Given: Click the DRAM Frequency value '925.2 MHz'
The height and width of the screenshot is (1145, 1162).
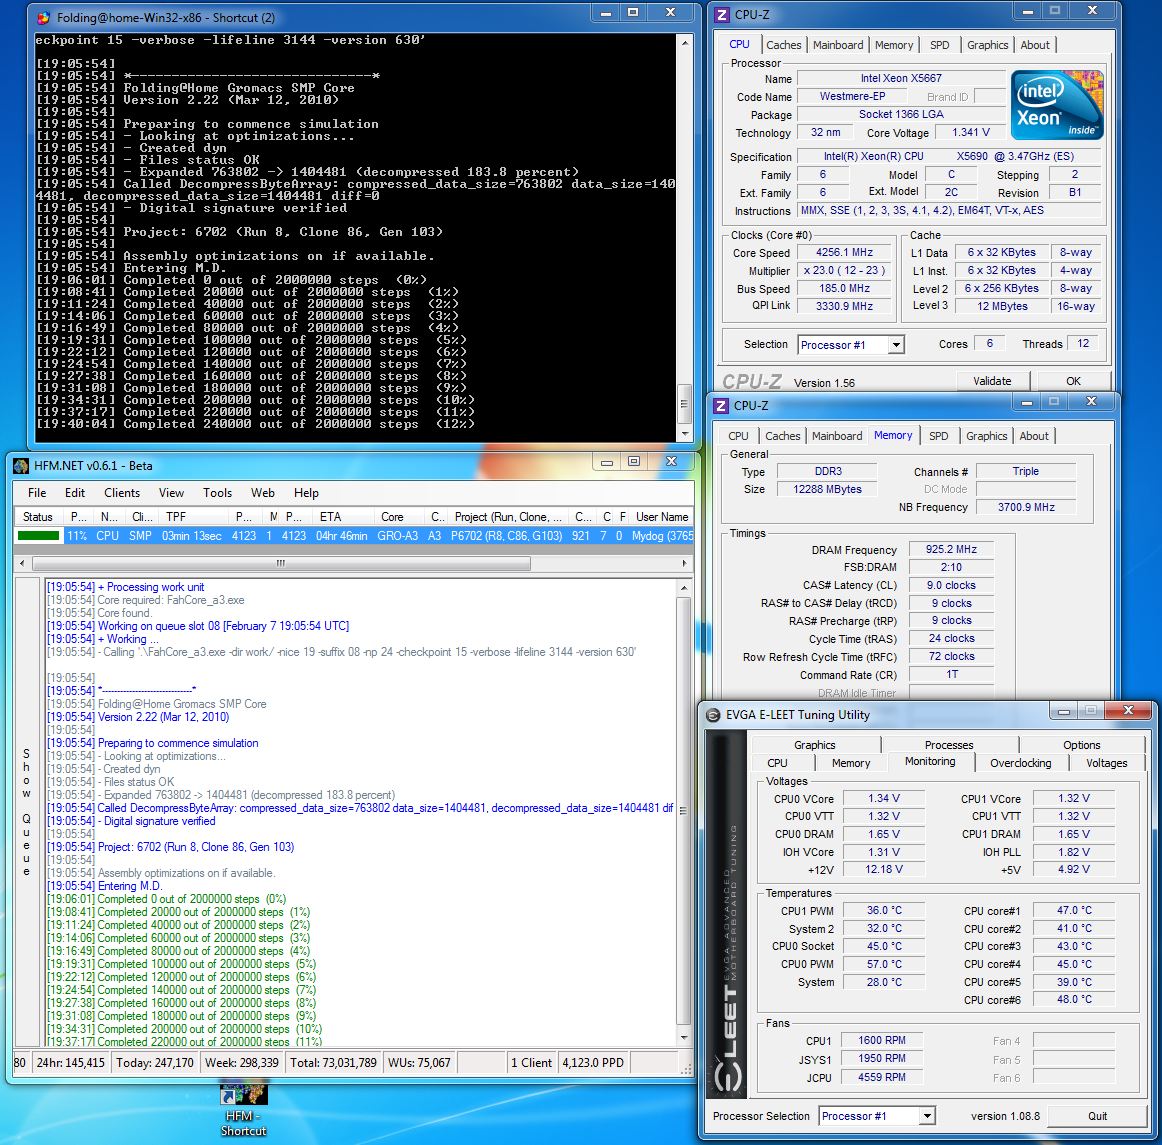Looking at the screenshot, I should tap(951, 550).
